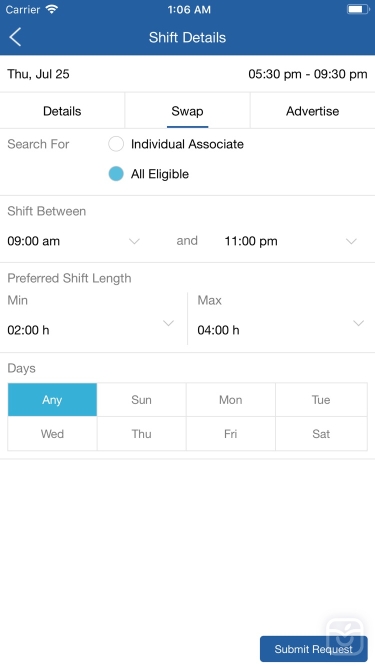
Task: Tap the battery indicator icon
Action: [358, 9]
